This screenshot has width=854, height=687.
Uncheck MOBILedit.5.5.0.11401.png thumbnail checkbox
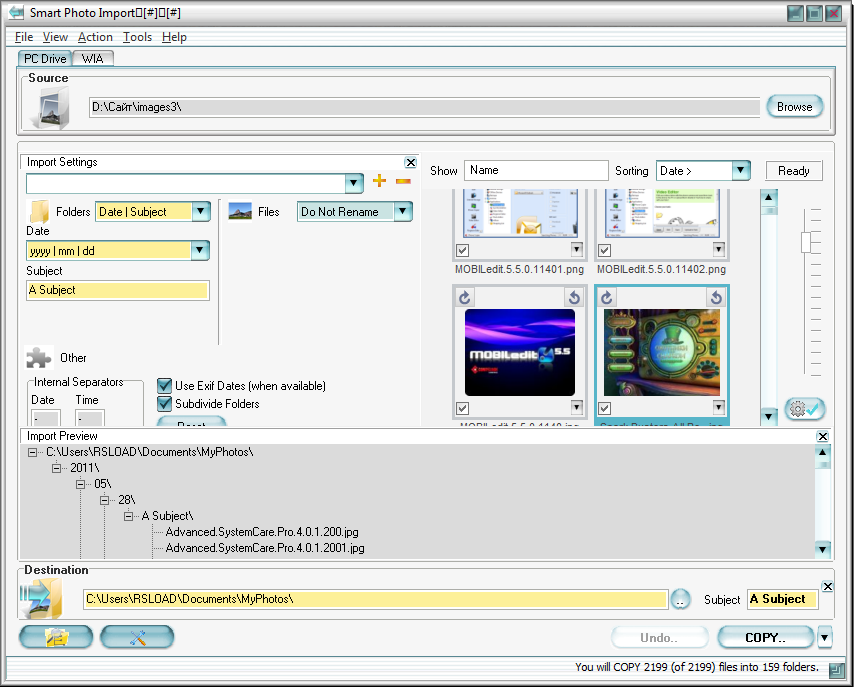click(462, 251)
